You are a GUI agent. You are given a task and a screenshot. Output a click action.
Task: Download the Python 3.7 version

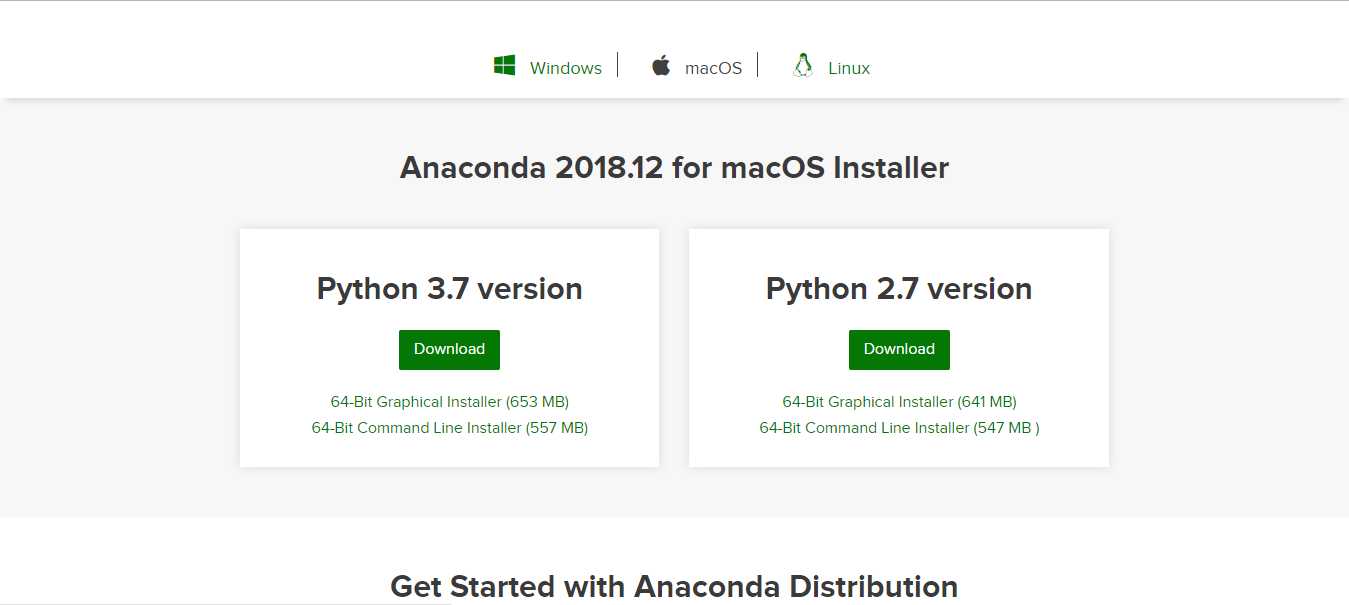(449, 349)
